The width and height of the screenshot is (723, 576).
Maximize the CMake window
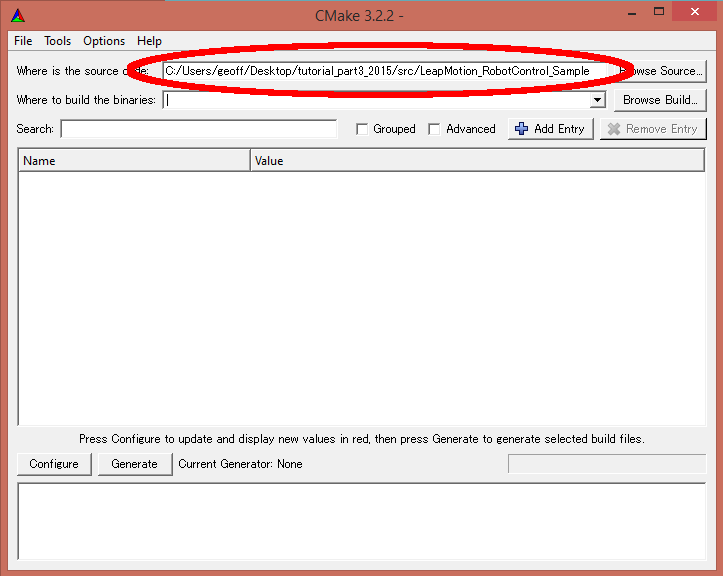659,12
